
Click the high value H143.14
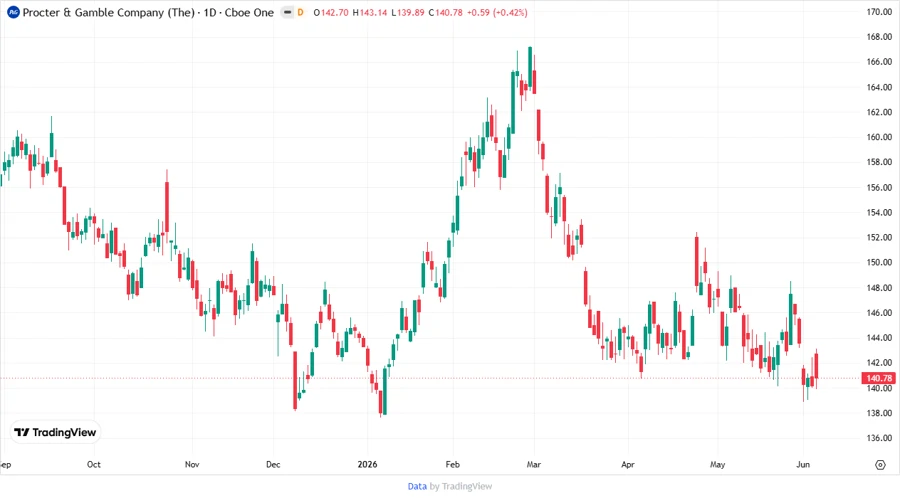pos(370,13)
